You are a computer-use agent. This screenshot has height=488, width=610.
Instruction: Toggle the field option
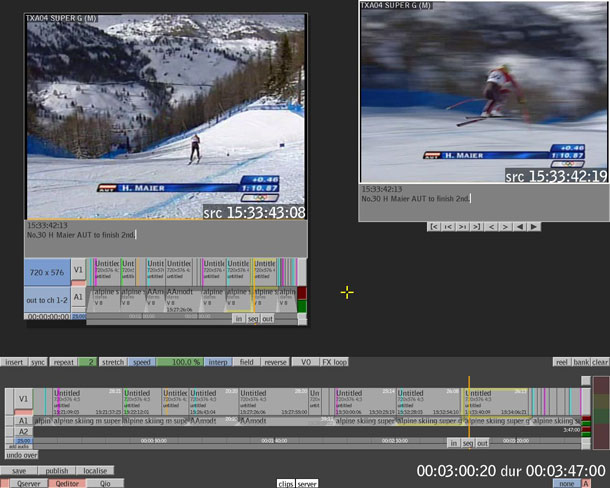(246, 362)
